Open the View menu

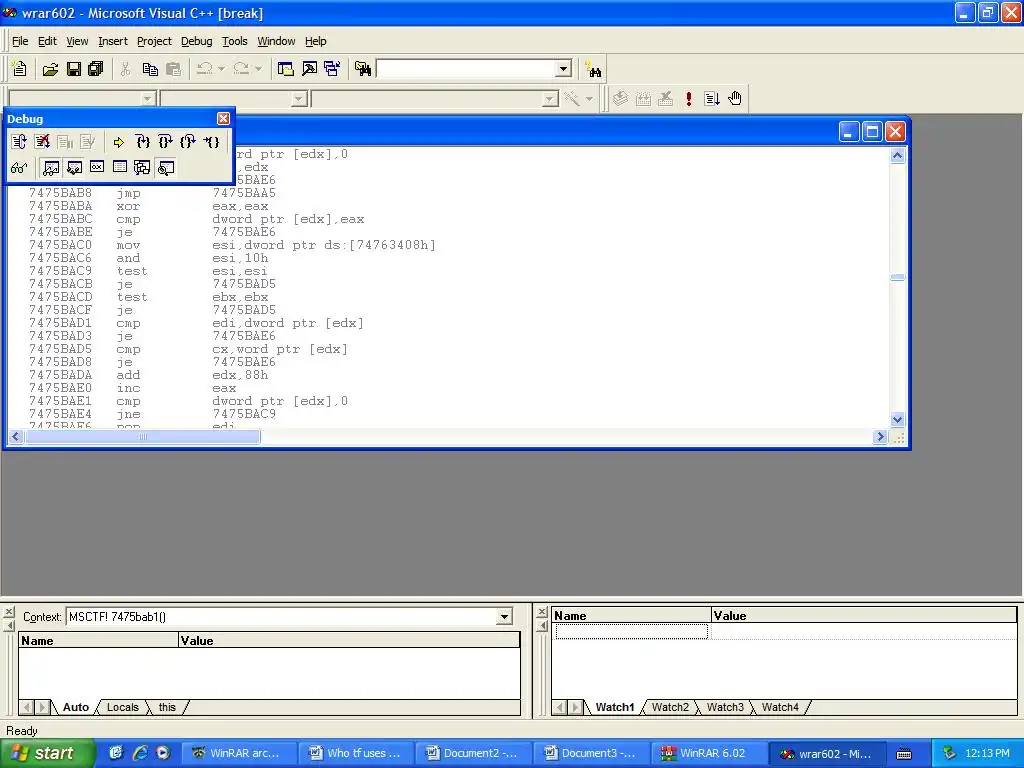pyautogui.click(x=77, y=41)
